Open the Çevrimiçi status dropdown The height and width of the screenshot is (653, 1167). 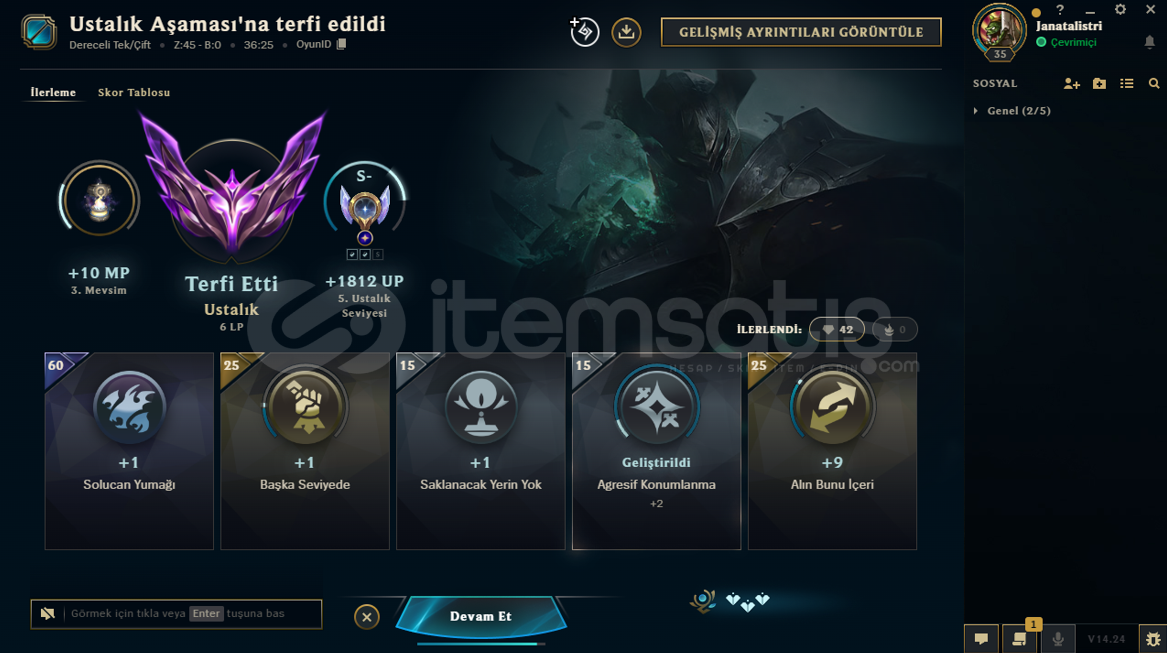1066,42
